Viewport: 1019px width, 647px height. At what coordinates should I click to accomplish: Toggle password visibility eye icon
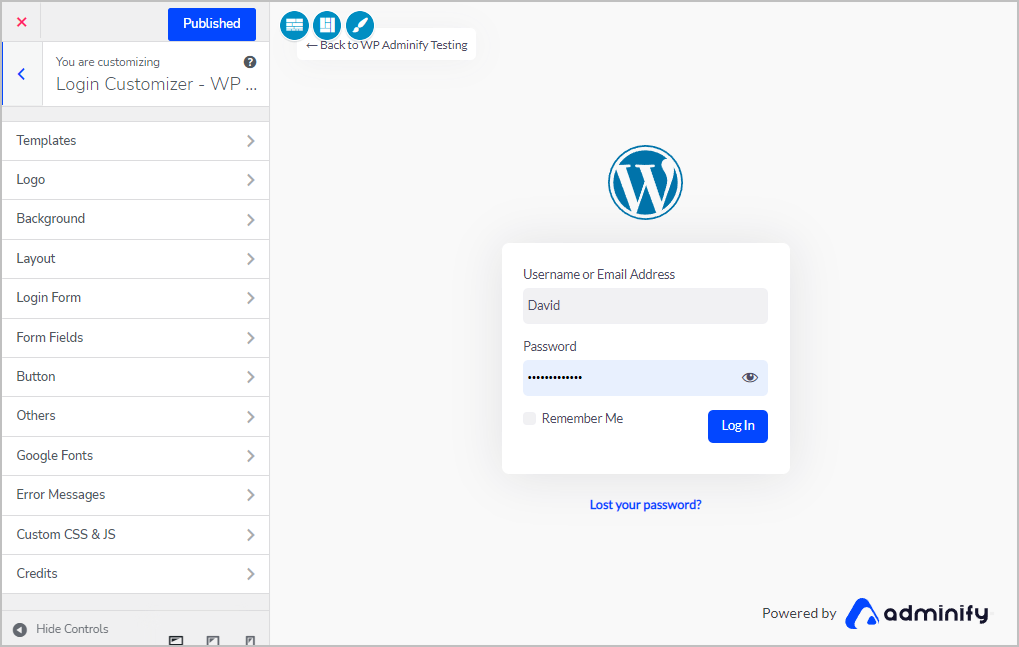click(x=750, y=377)
